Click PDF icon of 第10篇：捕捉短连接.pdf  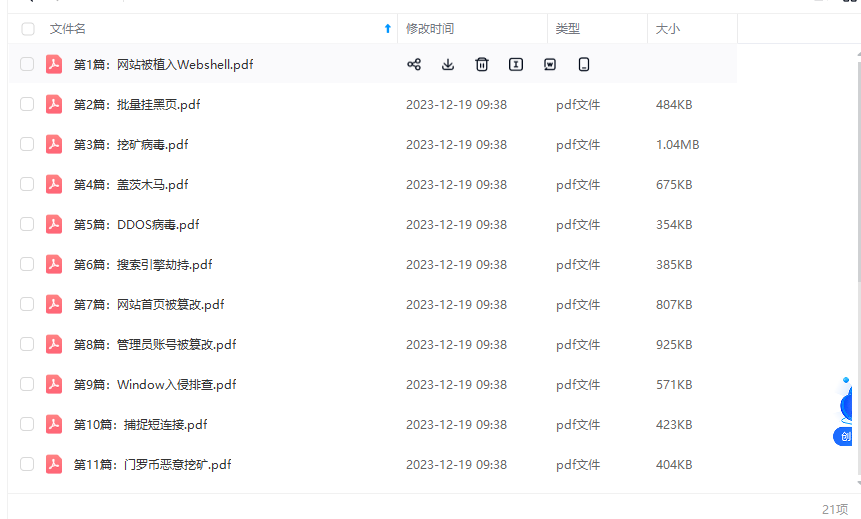click(54, 425)
